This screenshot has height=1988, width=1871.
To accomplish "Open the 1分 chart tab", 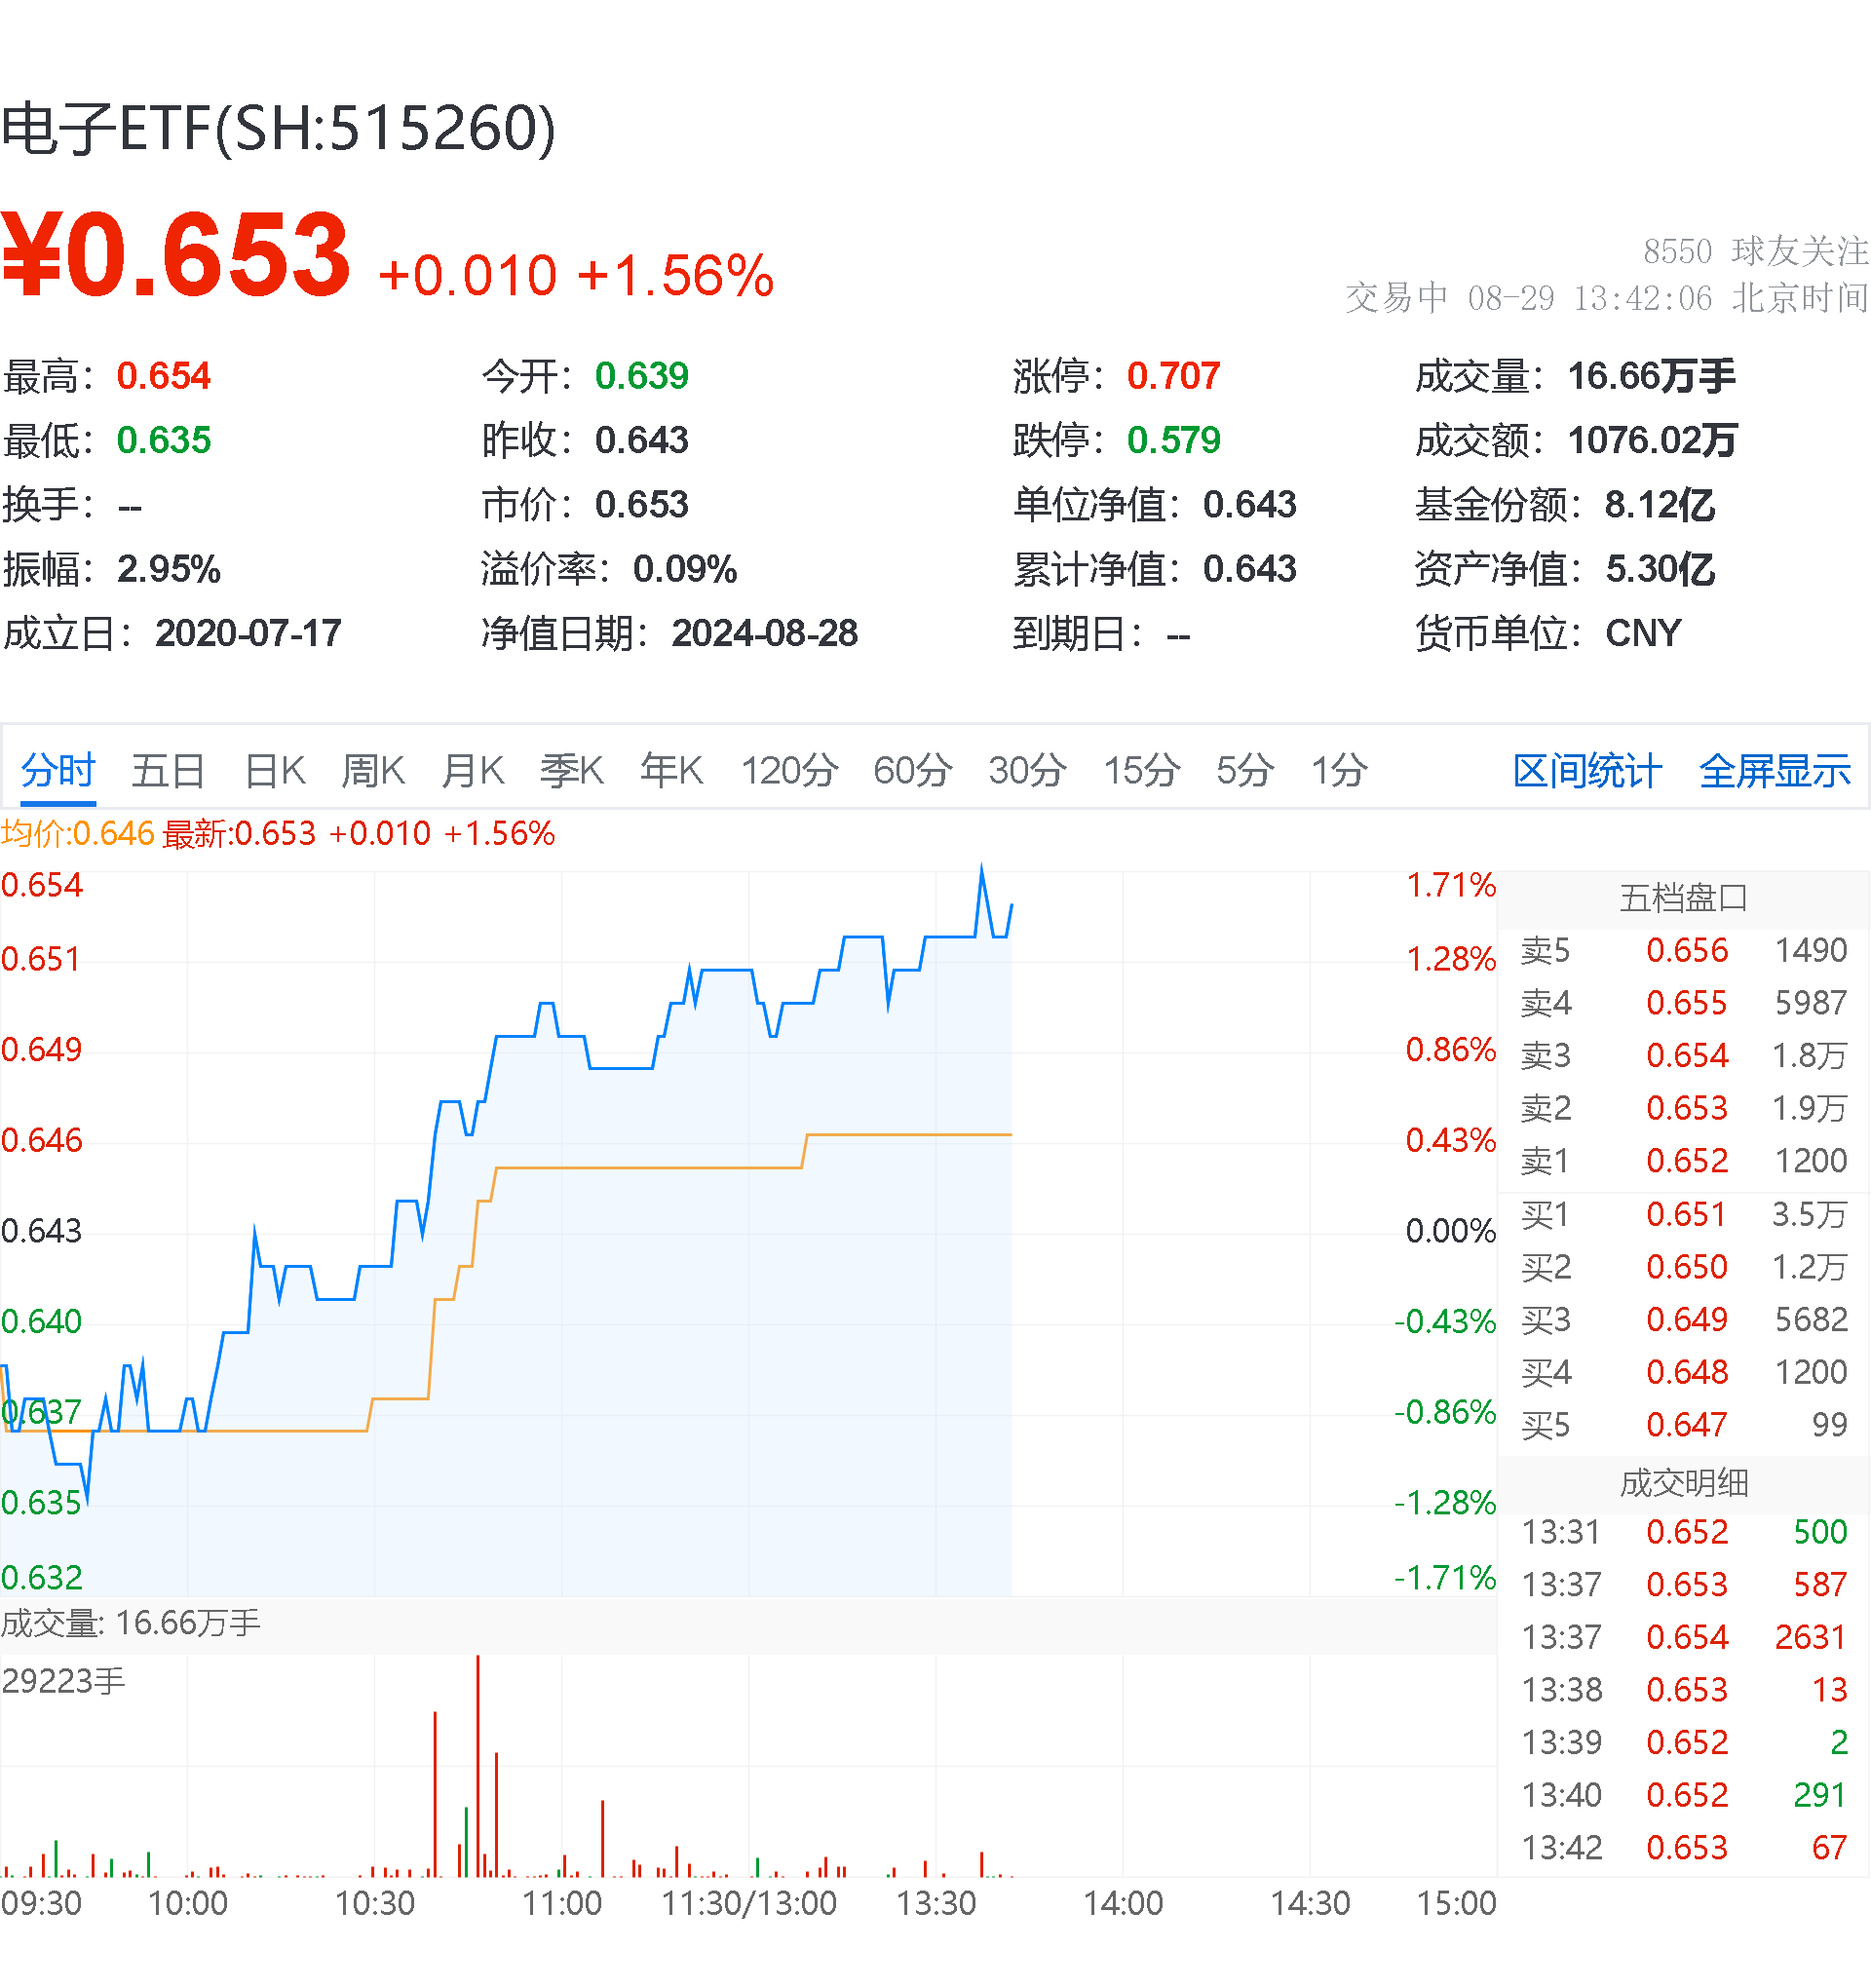I will pos(1339,771).
